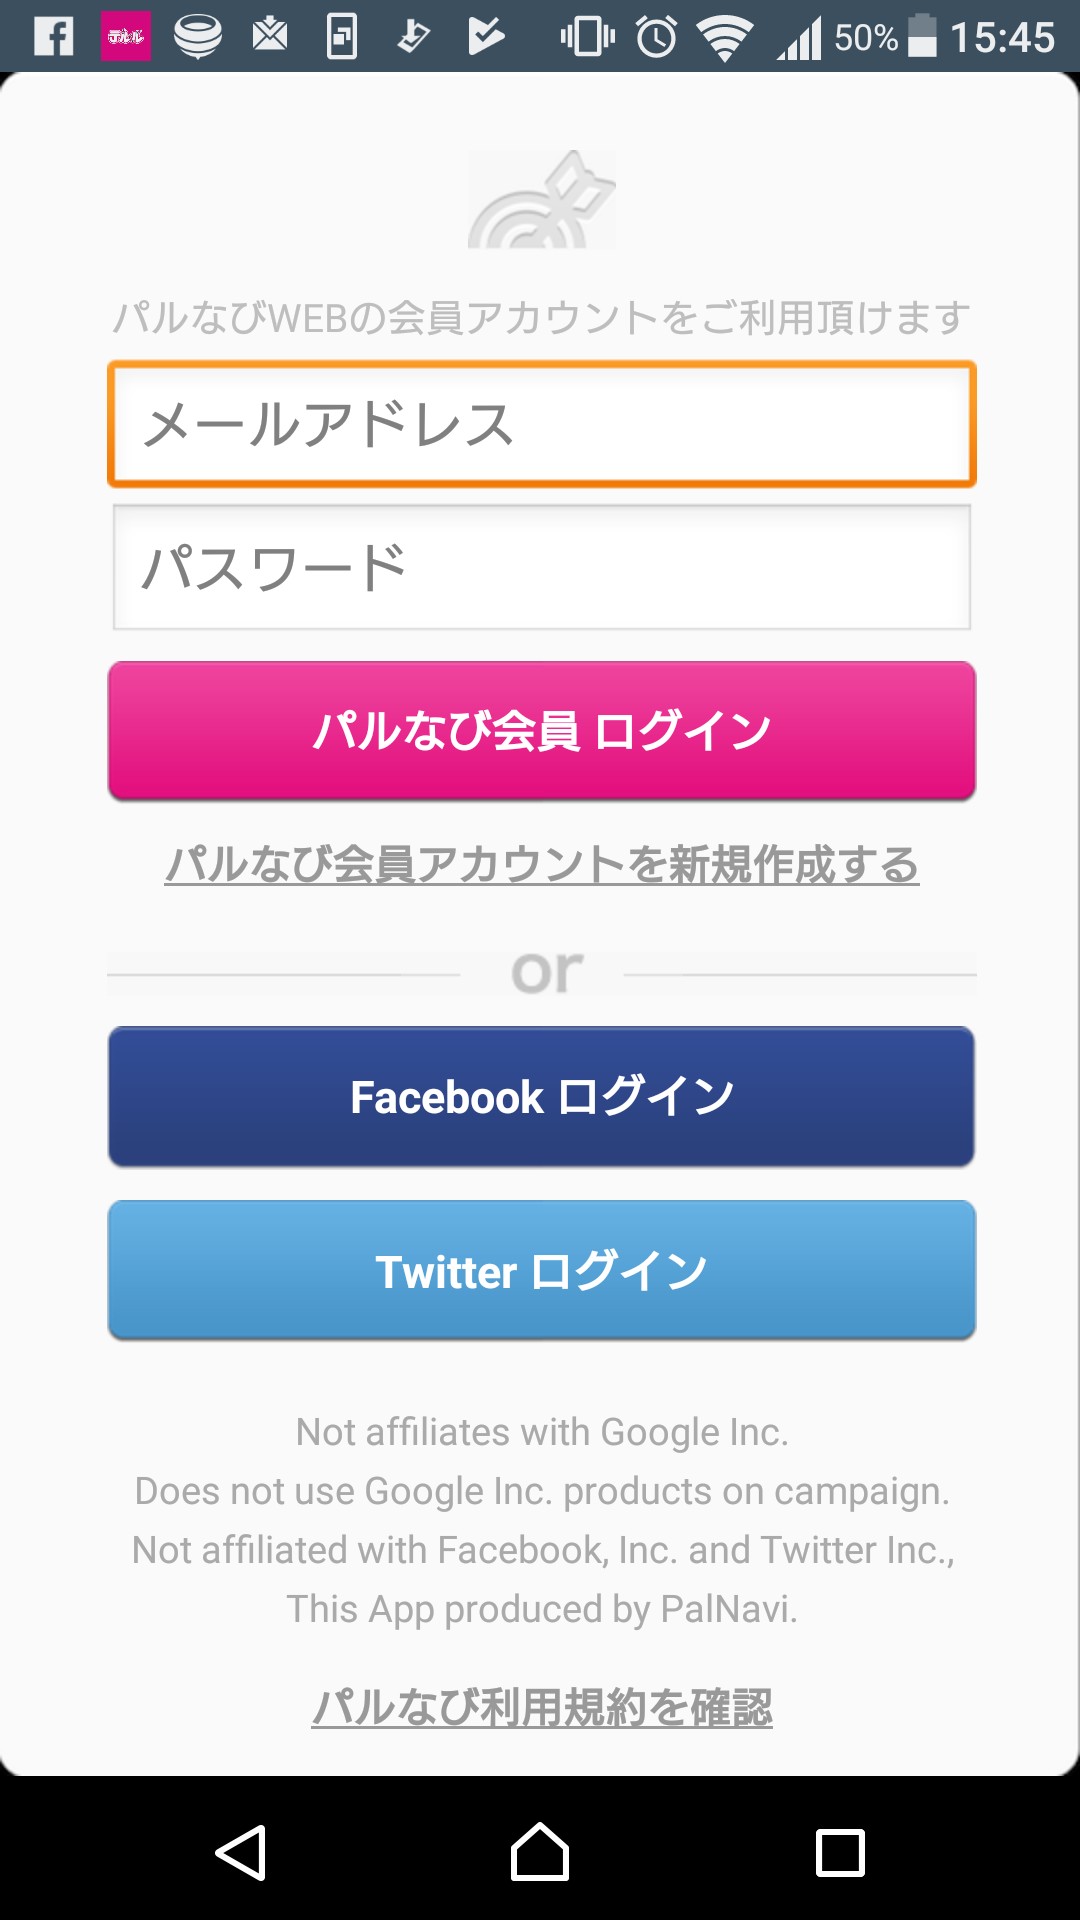Open the パルなび会員アカウントを新規作成する link
This screenshot has width=1080, height=1920.
click(x=542, y=865)
